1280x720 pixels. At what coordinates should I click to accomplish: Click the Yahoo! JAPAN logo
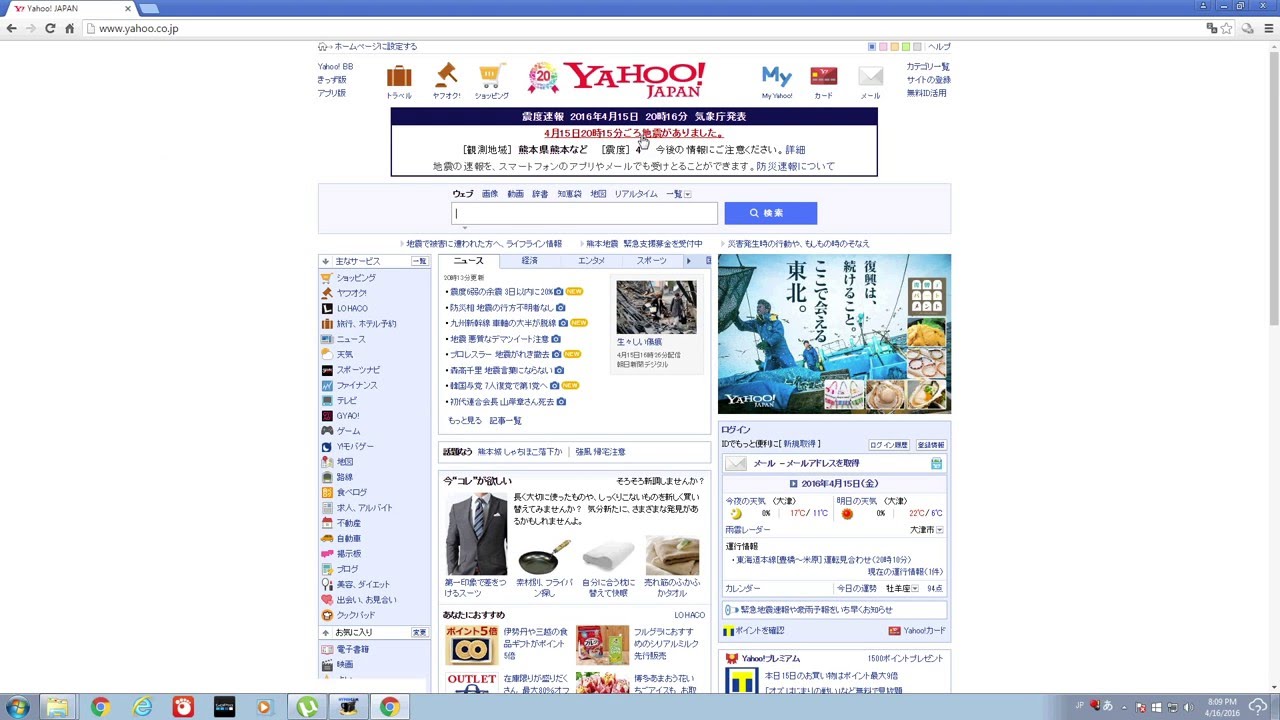[634, 80]
